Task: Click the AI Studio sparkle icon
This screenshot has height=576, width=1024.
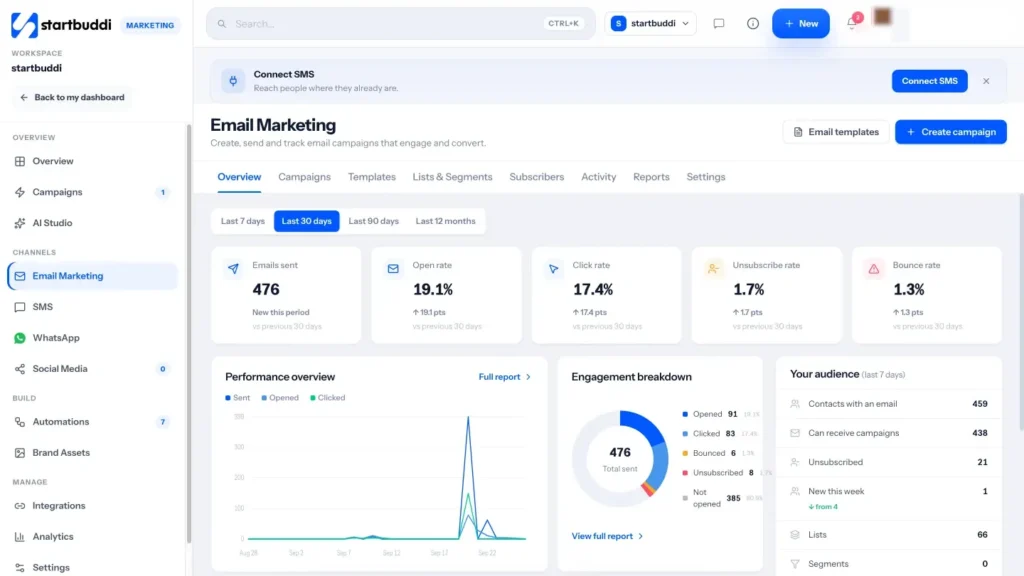Action: (x=20, y=223)
